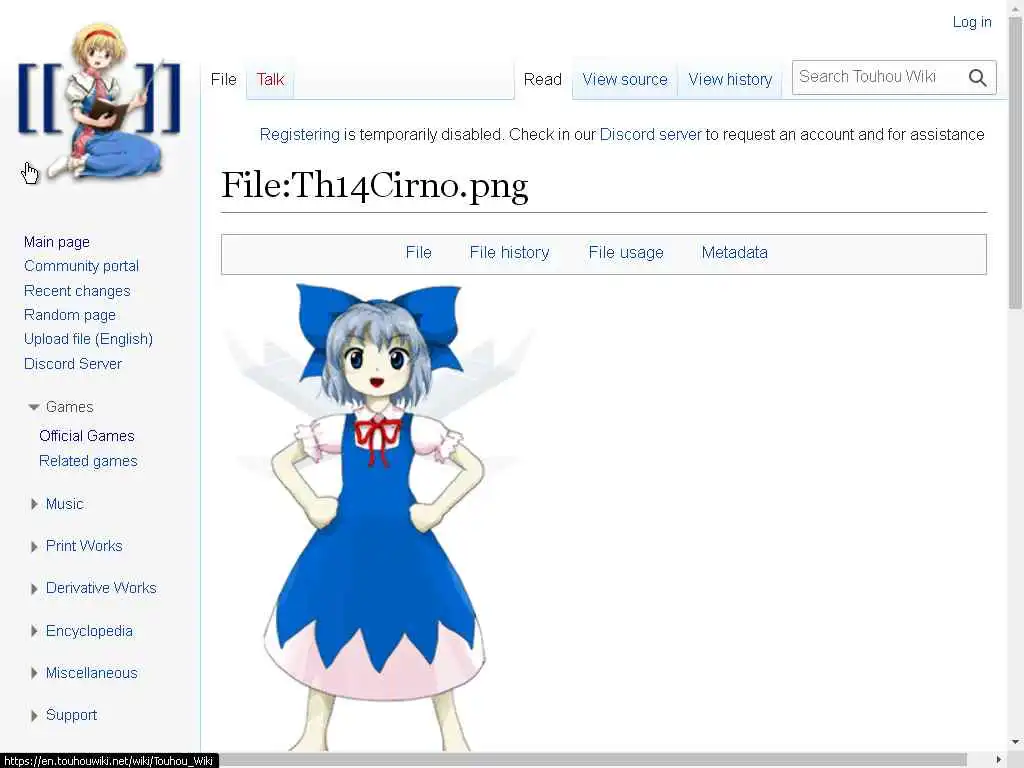Expand the Support section
This screenshot has width=1024, height=768.
34,716
